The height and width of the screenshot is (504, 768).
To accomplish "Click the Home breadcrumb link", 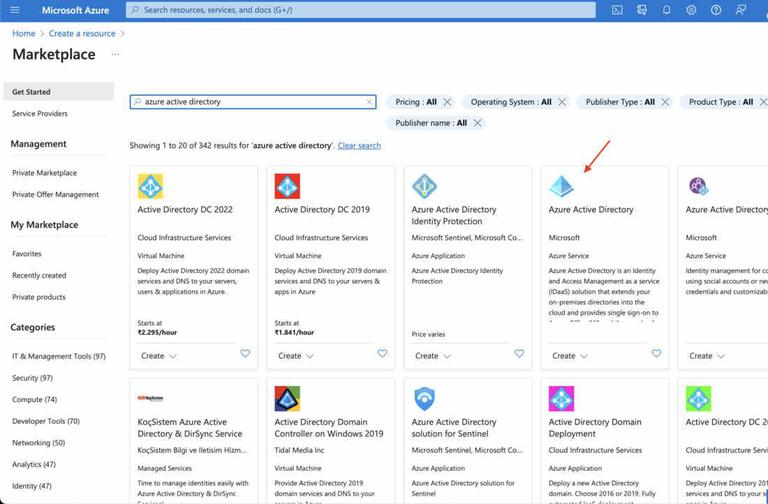I will pyautogui.click(x=24, y=33).
